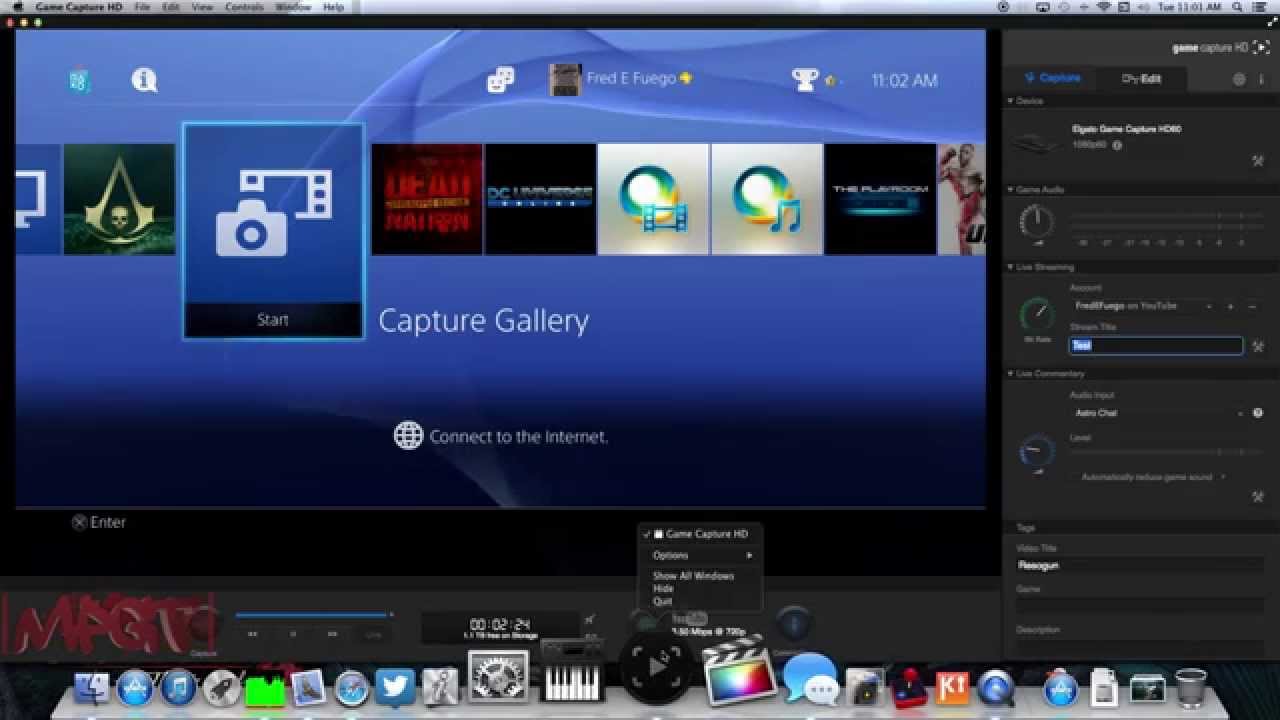The image size is (1280, 720).
Task: Select the Dead Nation game tile
Action: [427, 199]
